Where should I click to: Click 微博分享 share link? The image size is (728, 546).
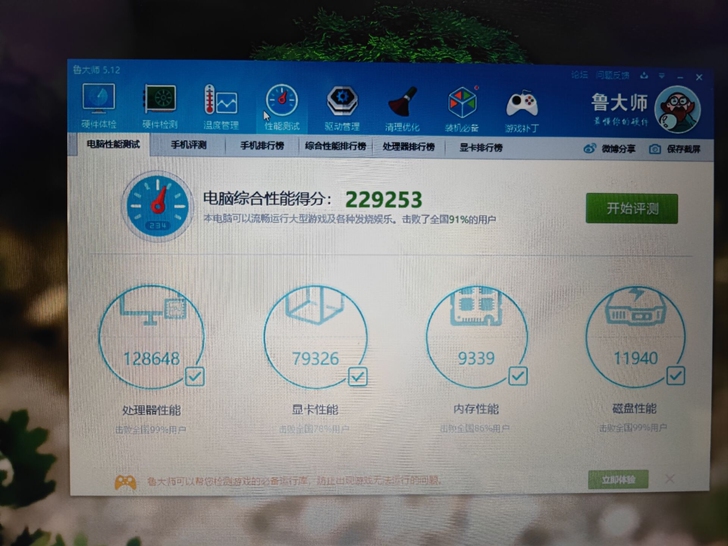tap(618, 149)
